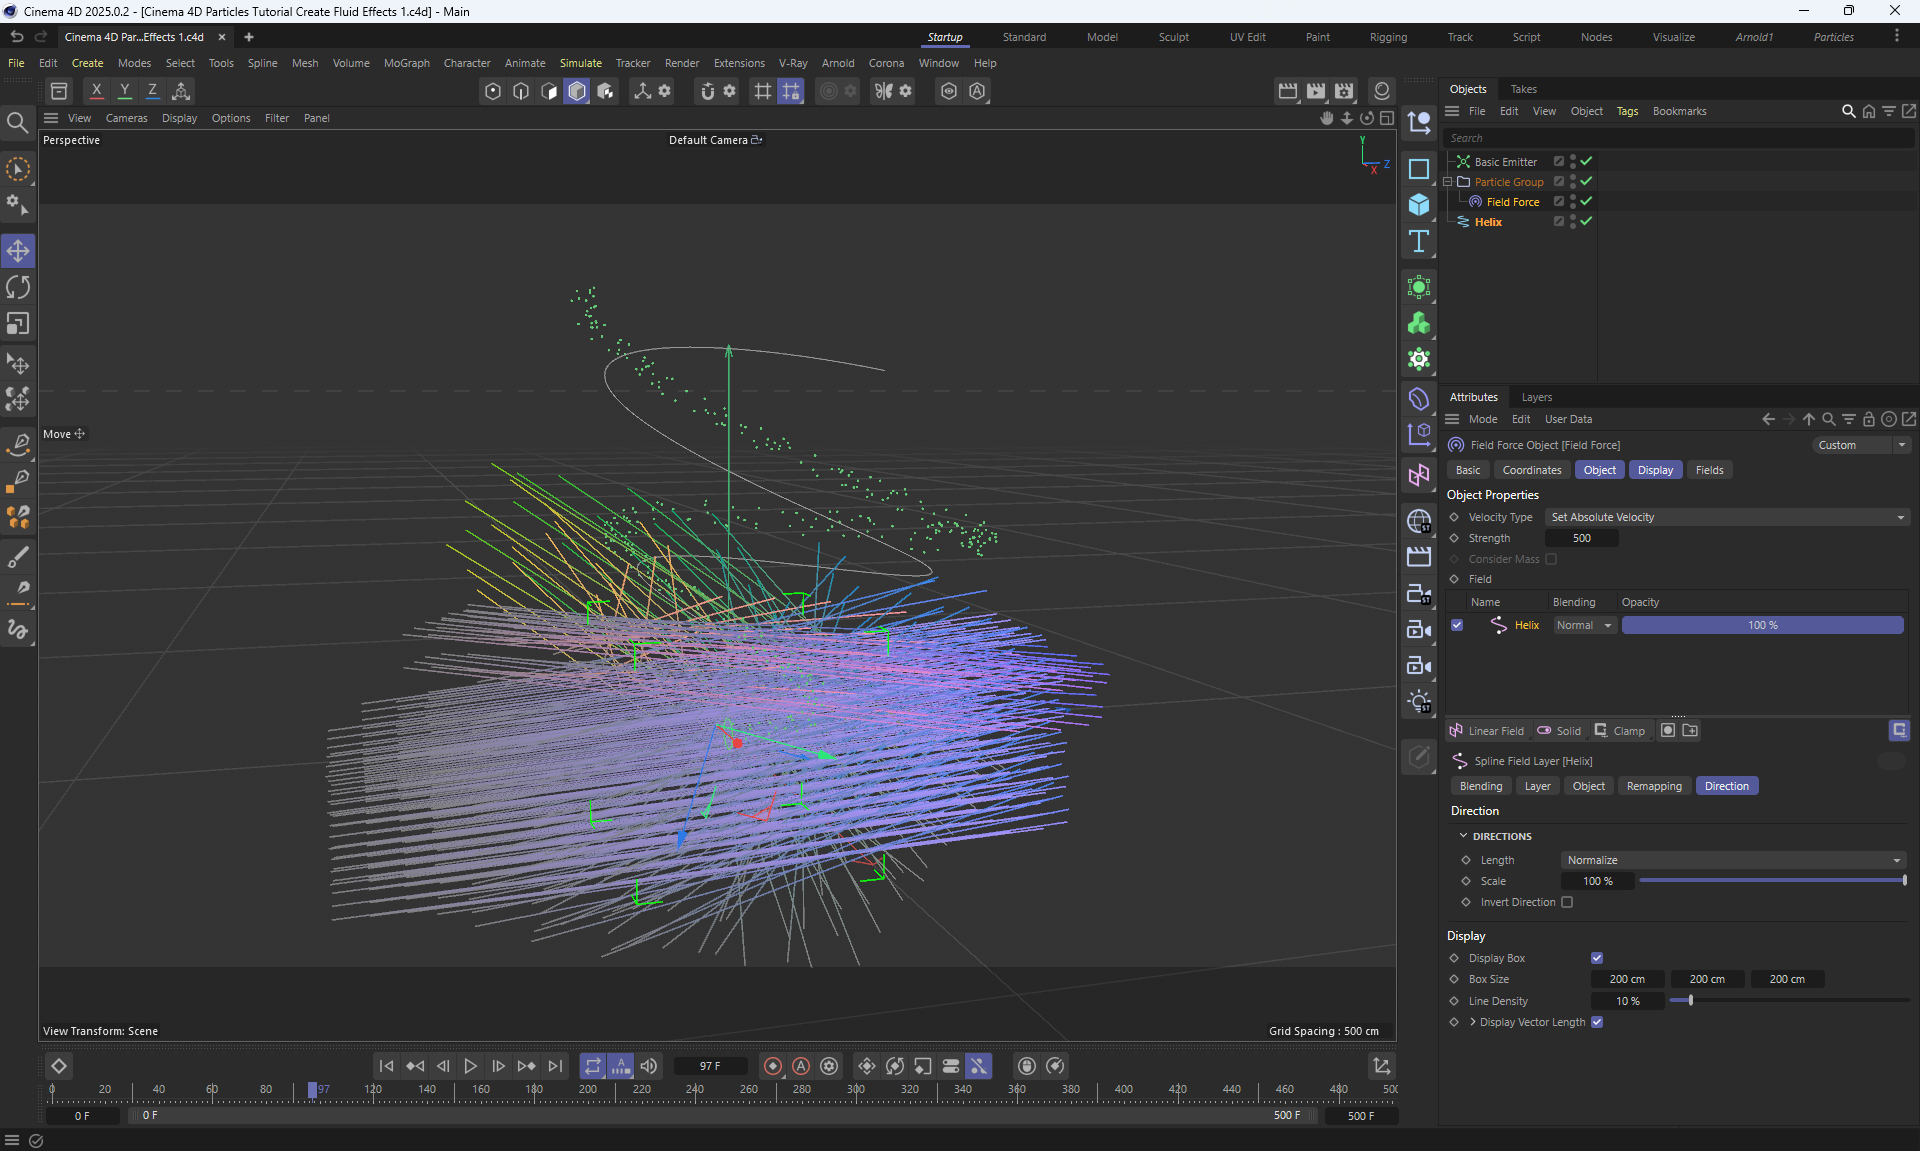Click the Cube primitive icon

(1418, 205)
